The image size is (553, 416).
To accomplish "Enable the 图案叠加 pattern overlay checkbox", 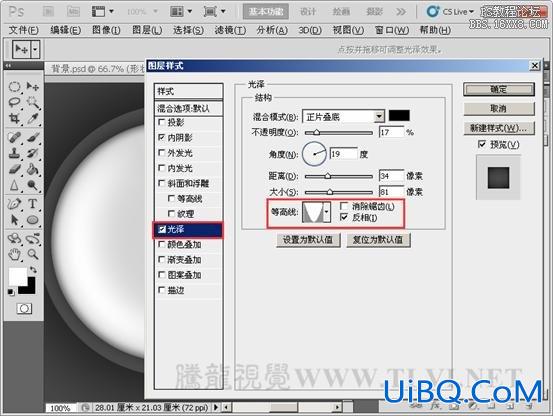I will coord(162,274).
